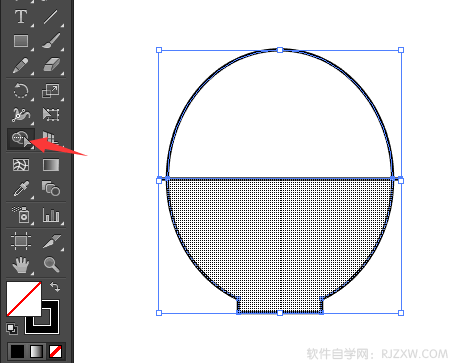Click the top-center selection handle
This screenshot has height=363, width=451.
coord(280,50)
